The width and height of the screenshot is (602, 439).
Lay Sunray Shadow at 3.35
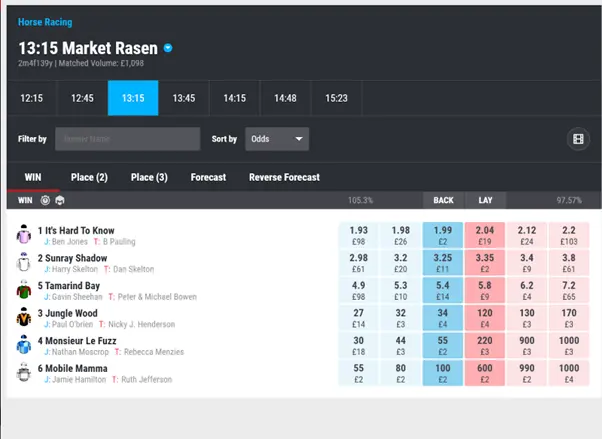[x=484, y=263]
